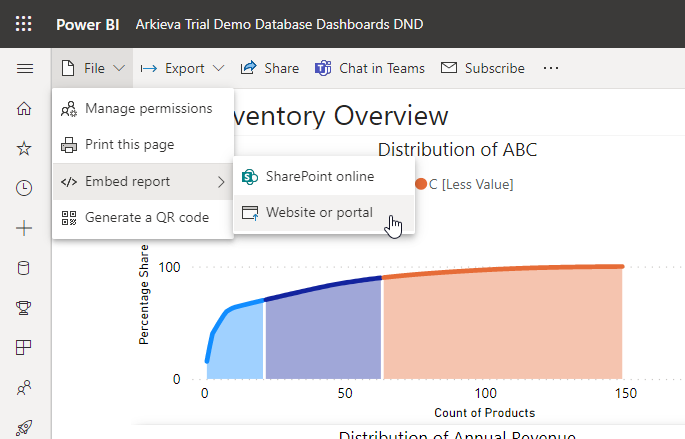Viewport: 685px width, 439px height.
Task: Open Favorites star in the sidebar
Action: tap(24, 149)
